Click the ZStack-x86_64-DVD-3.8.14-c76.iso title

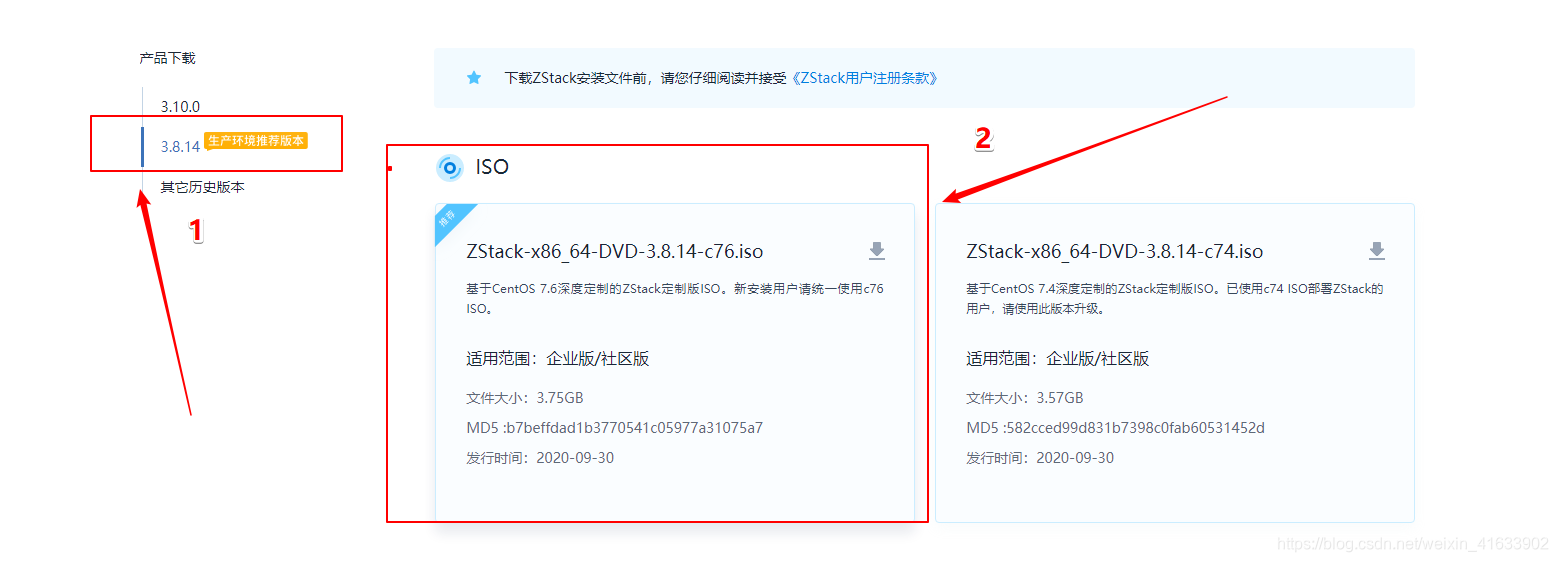(615, 251)
